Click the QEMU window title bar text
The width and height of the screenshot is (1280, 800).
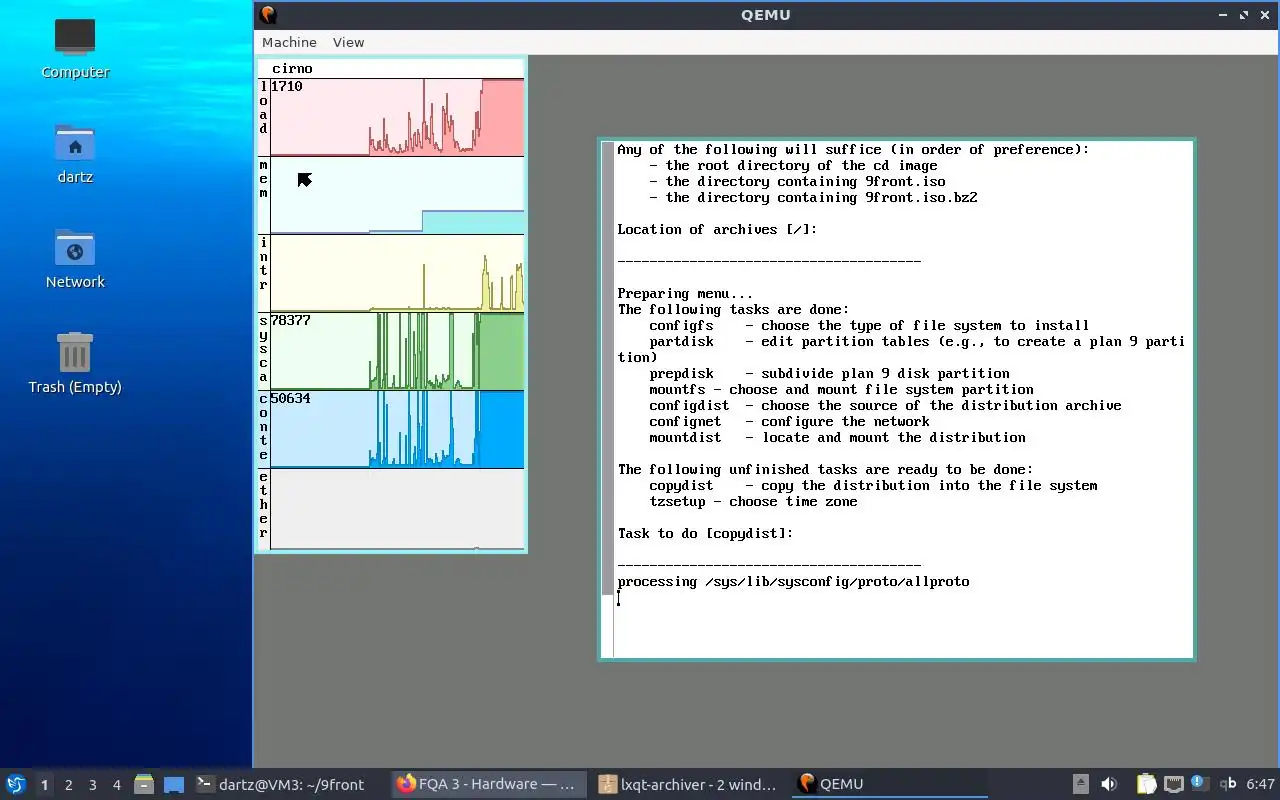point(766,14)
